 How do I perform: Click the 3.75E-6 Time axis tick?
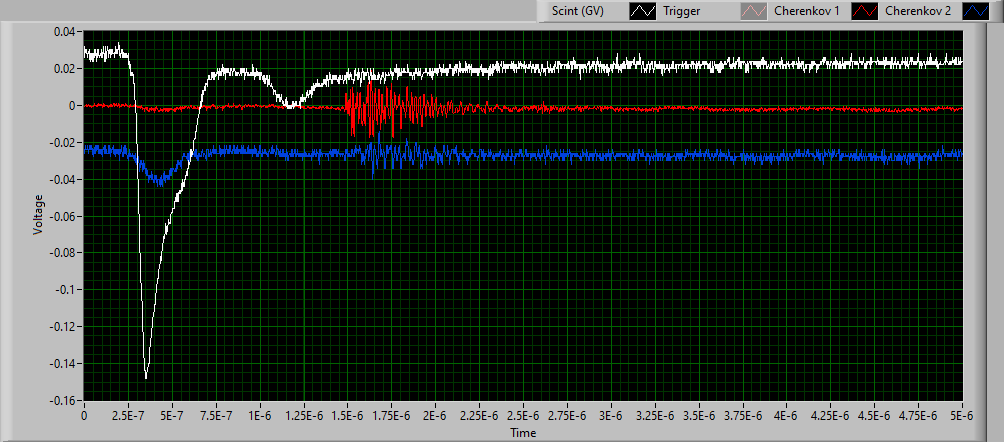(743, 415)
